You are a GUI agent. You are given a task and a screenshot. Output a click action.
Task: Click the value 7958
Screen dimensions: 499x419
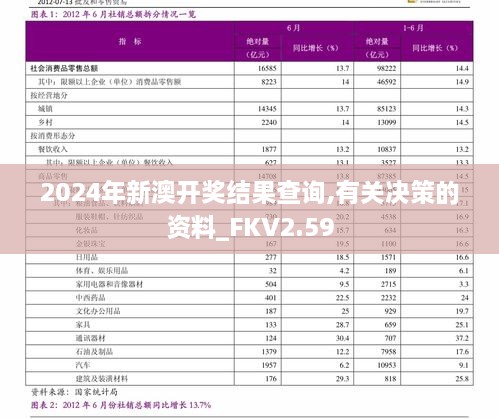pos(388,352)
